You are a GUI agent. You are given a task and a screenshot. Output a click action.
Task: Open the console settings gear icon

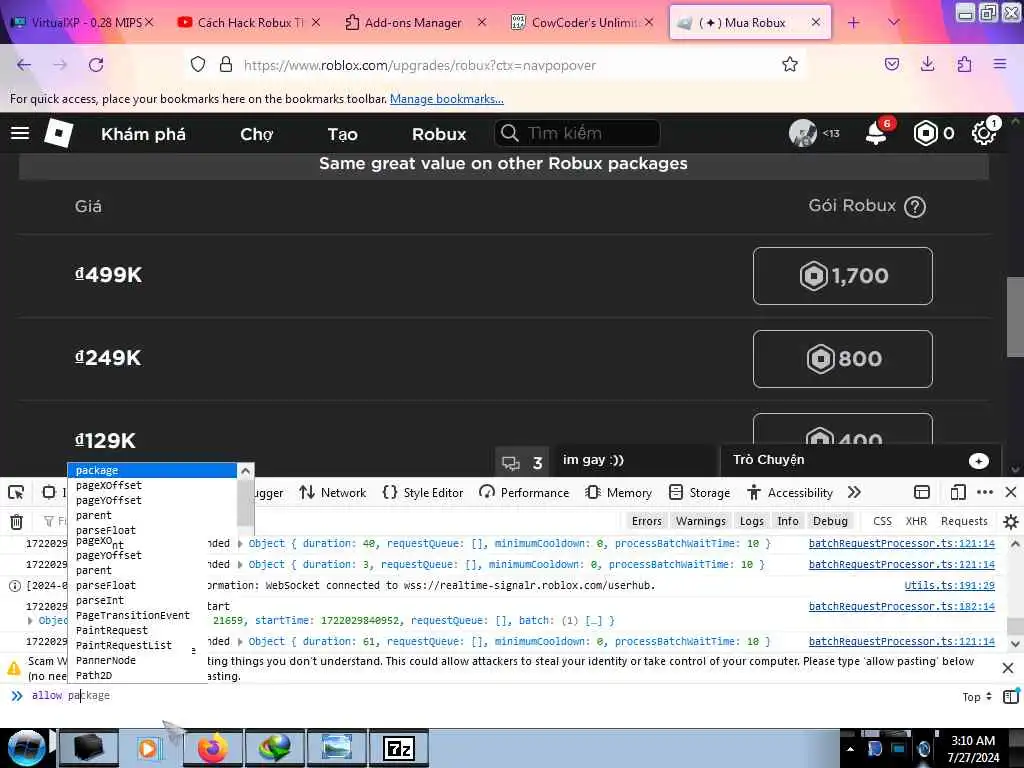click(1010, 521)
